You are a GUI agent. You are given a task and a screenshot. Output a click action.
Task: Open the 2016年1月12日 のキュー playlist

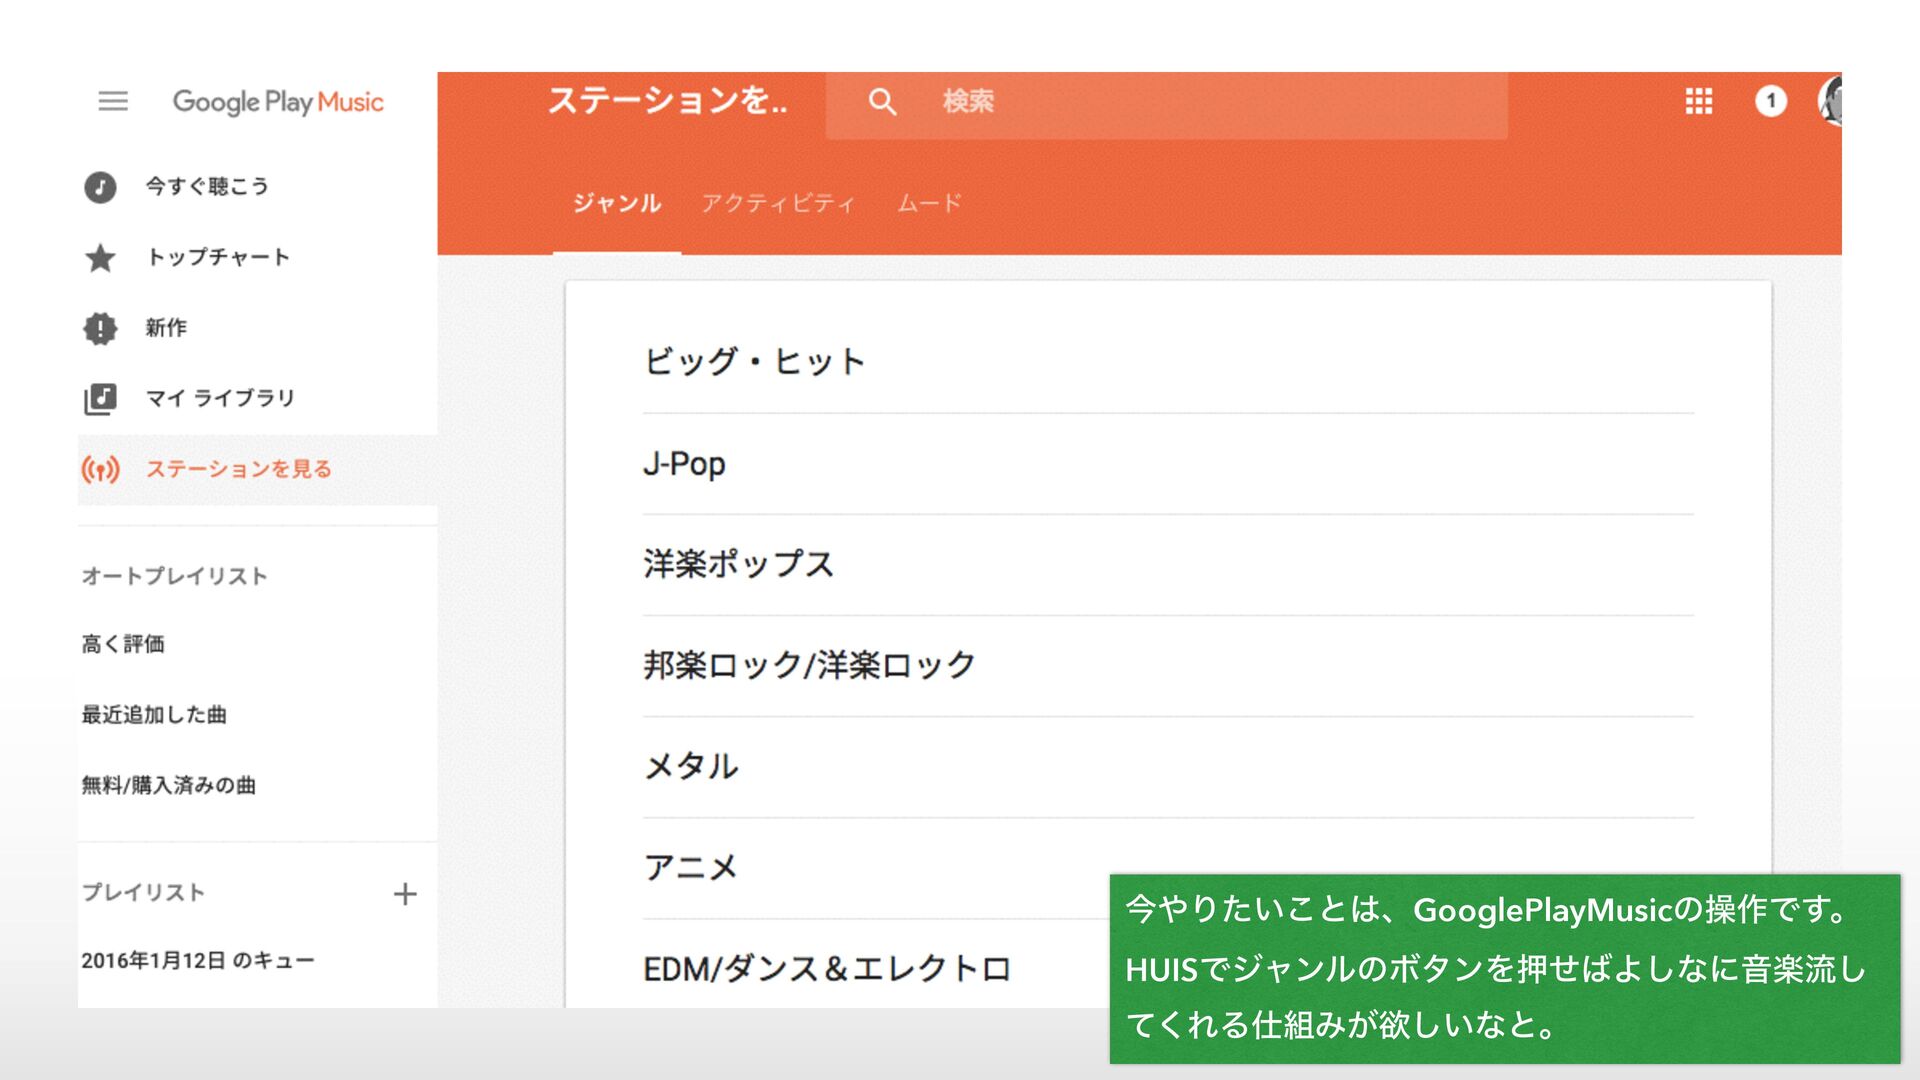point(198,961)
